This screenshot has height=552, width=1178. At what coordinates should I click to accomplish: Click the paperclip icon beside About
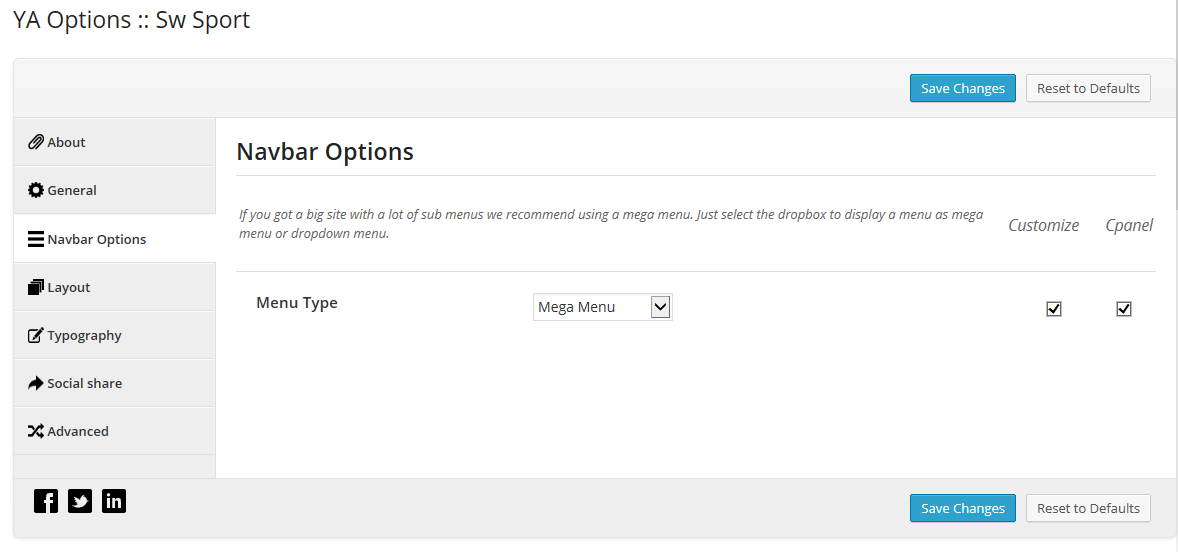[x=35, y=142]
